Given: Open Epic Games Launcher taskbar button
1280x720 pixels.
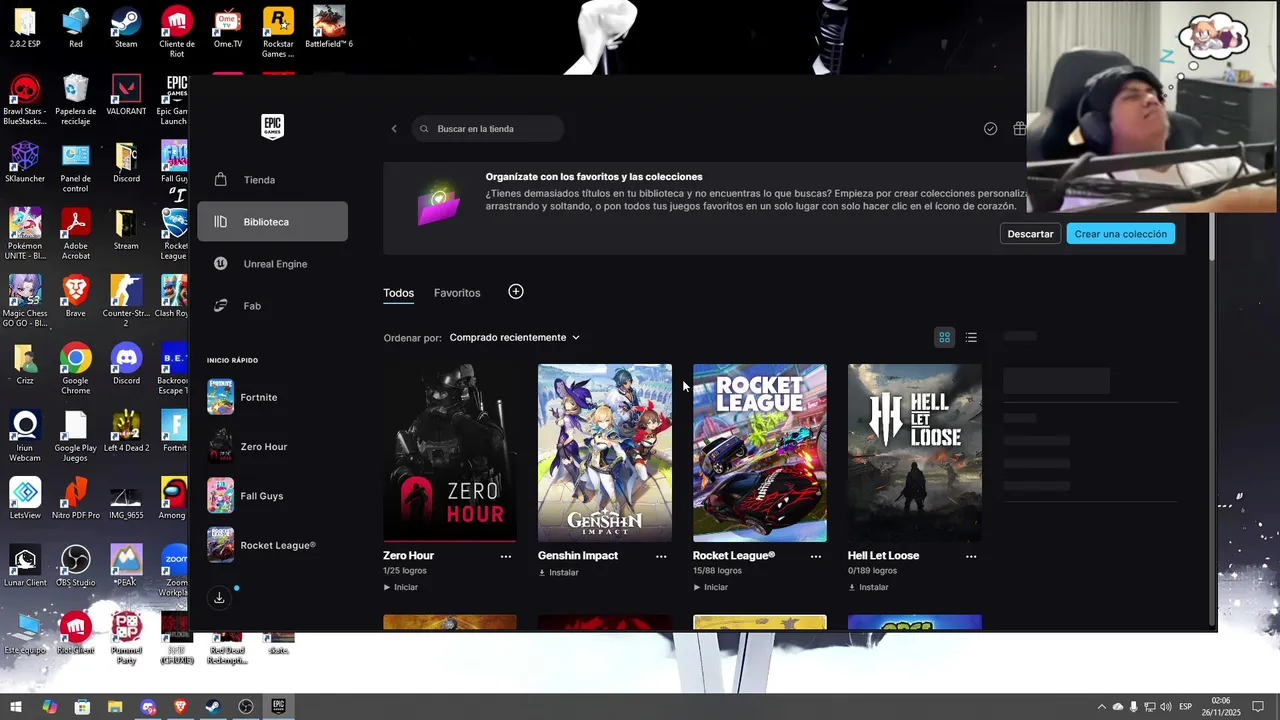Looking at the screenshot, I should pyautogui.click(x=278, y=707).
